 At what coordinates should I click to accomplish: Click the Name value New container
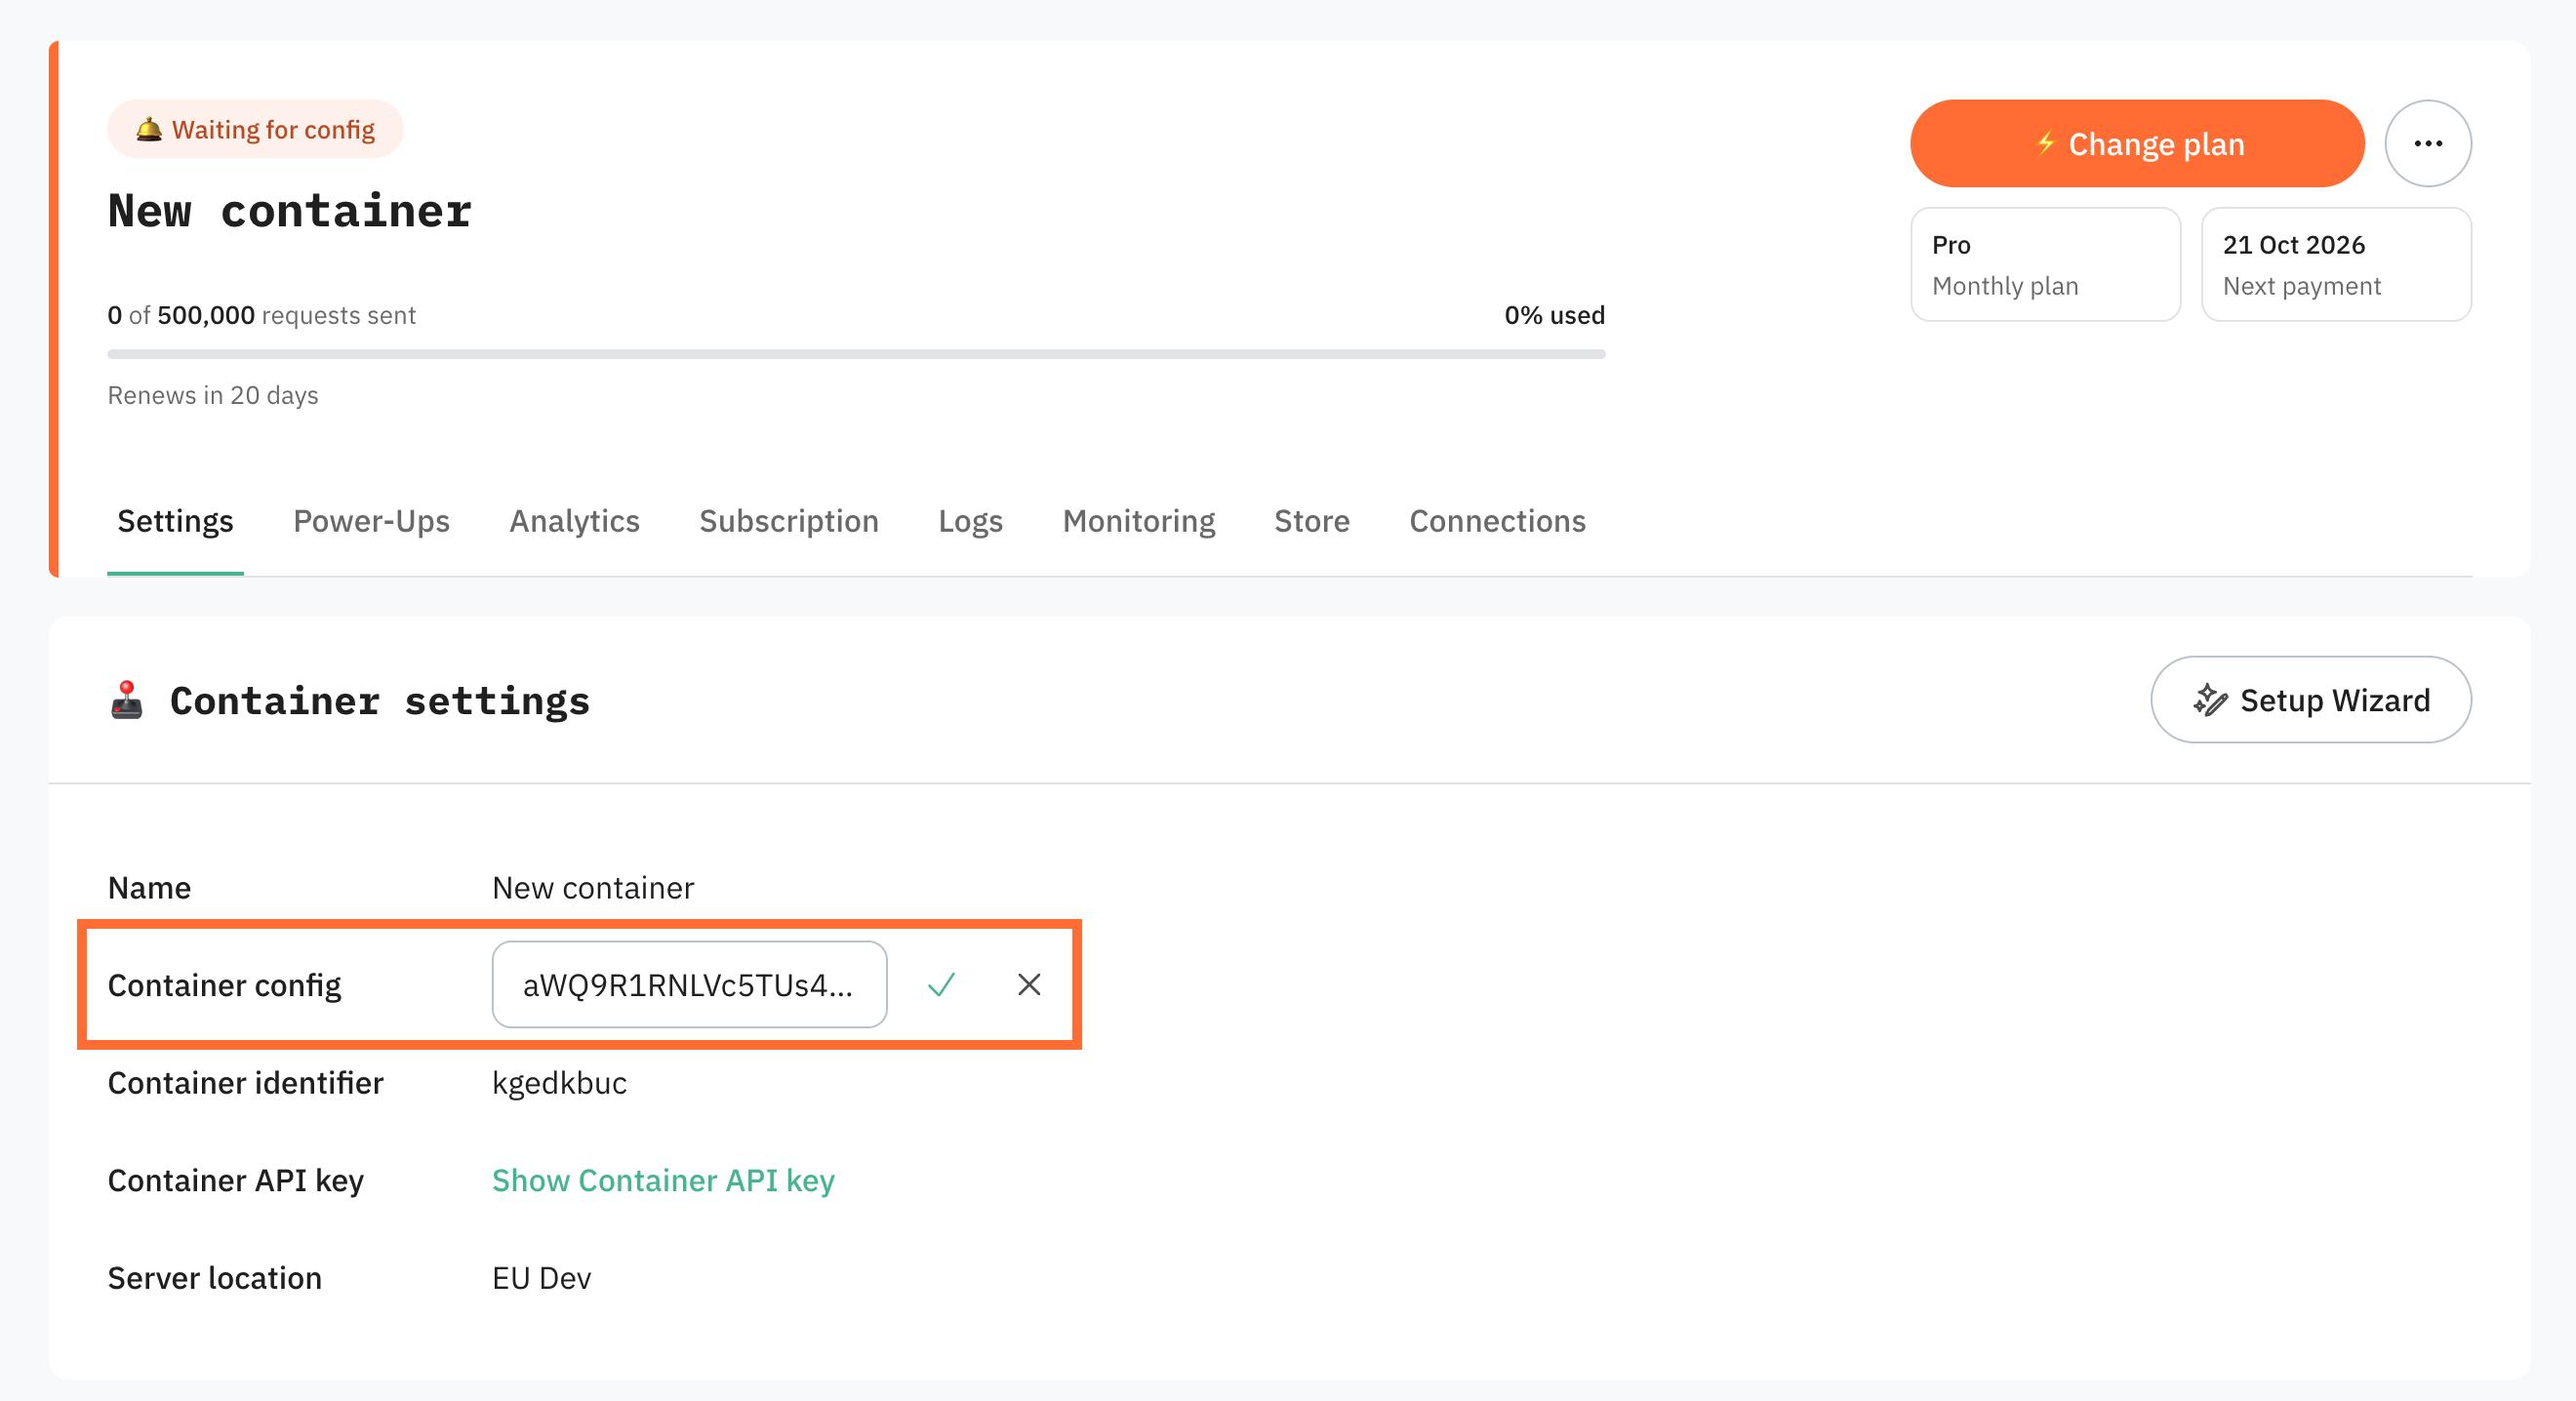coord(592,888)
